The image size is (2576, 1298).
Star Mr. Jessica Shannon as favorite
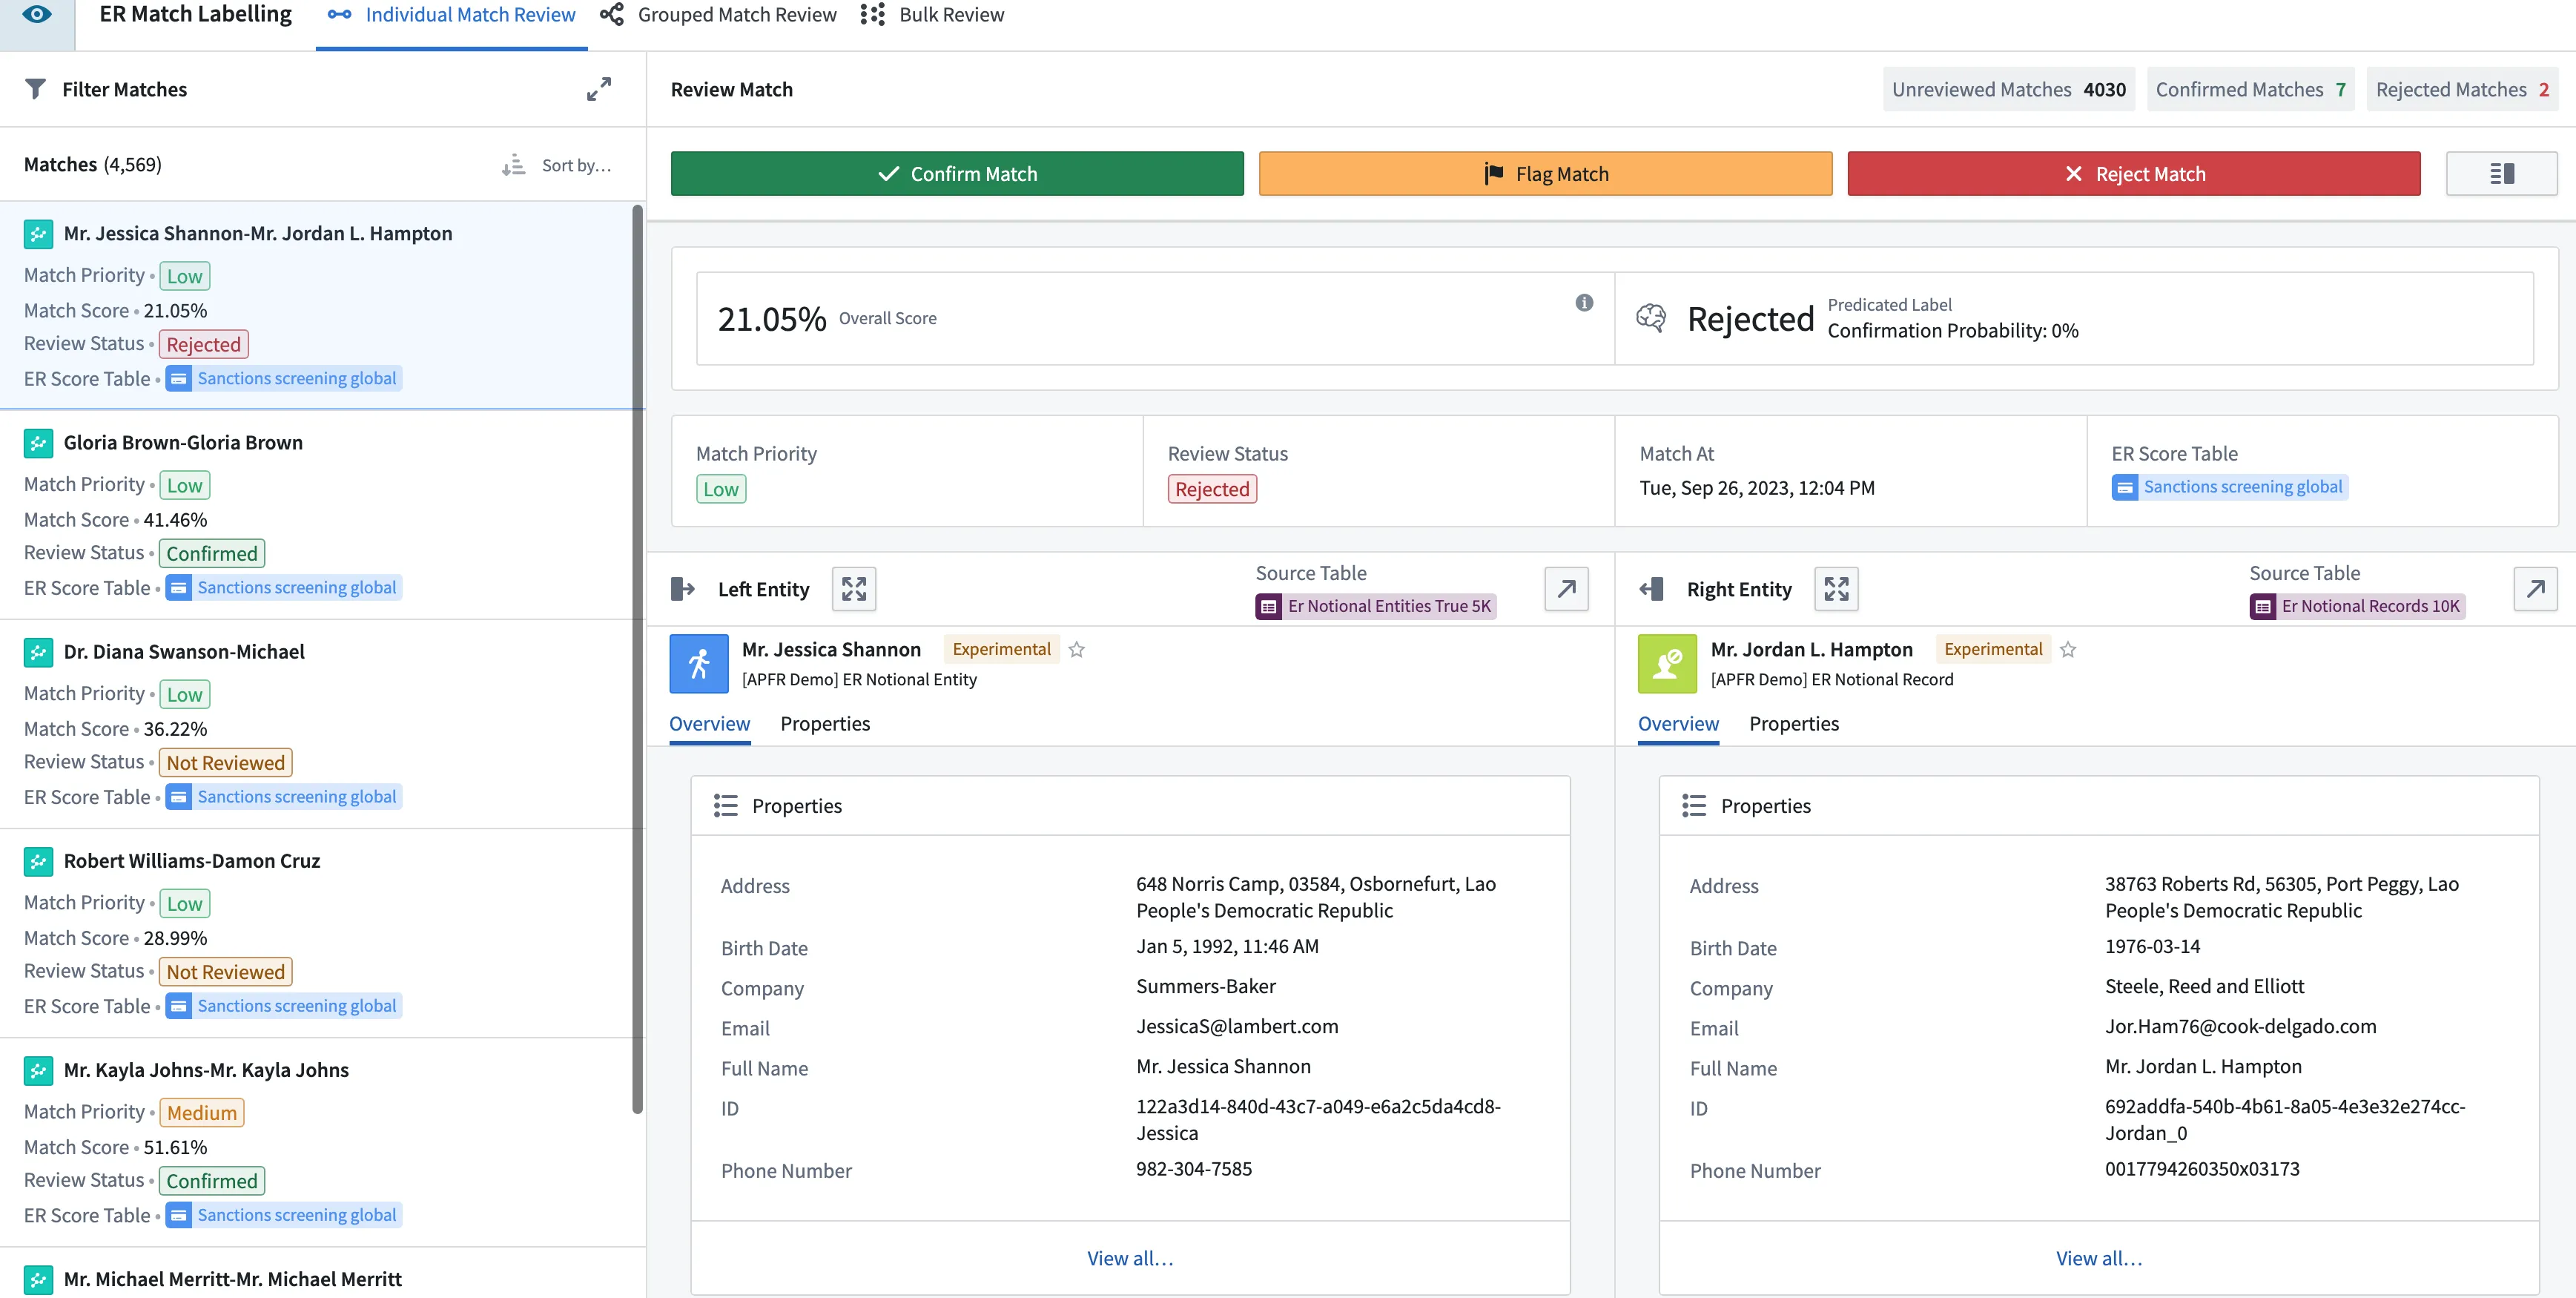coord(1076,650)
